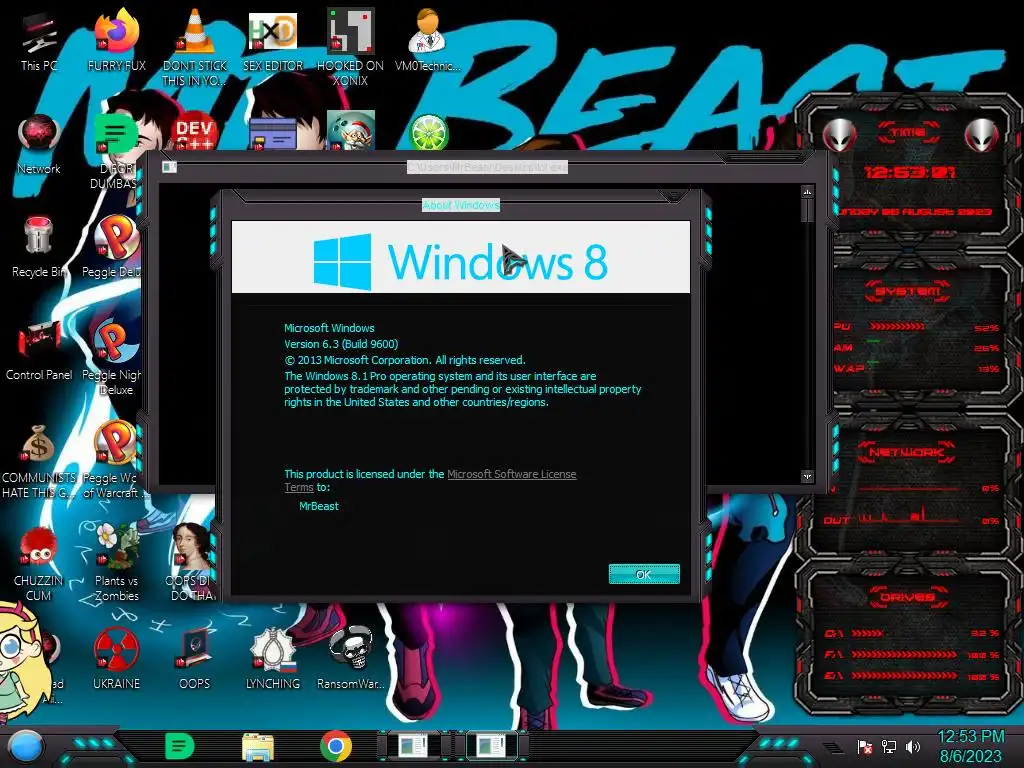
Task: Launch the OOPS laptop shortcut
Action: [195, 658]
